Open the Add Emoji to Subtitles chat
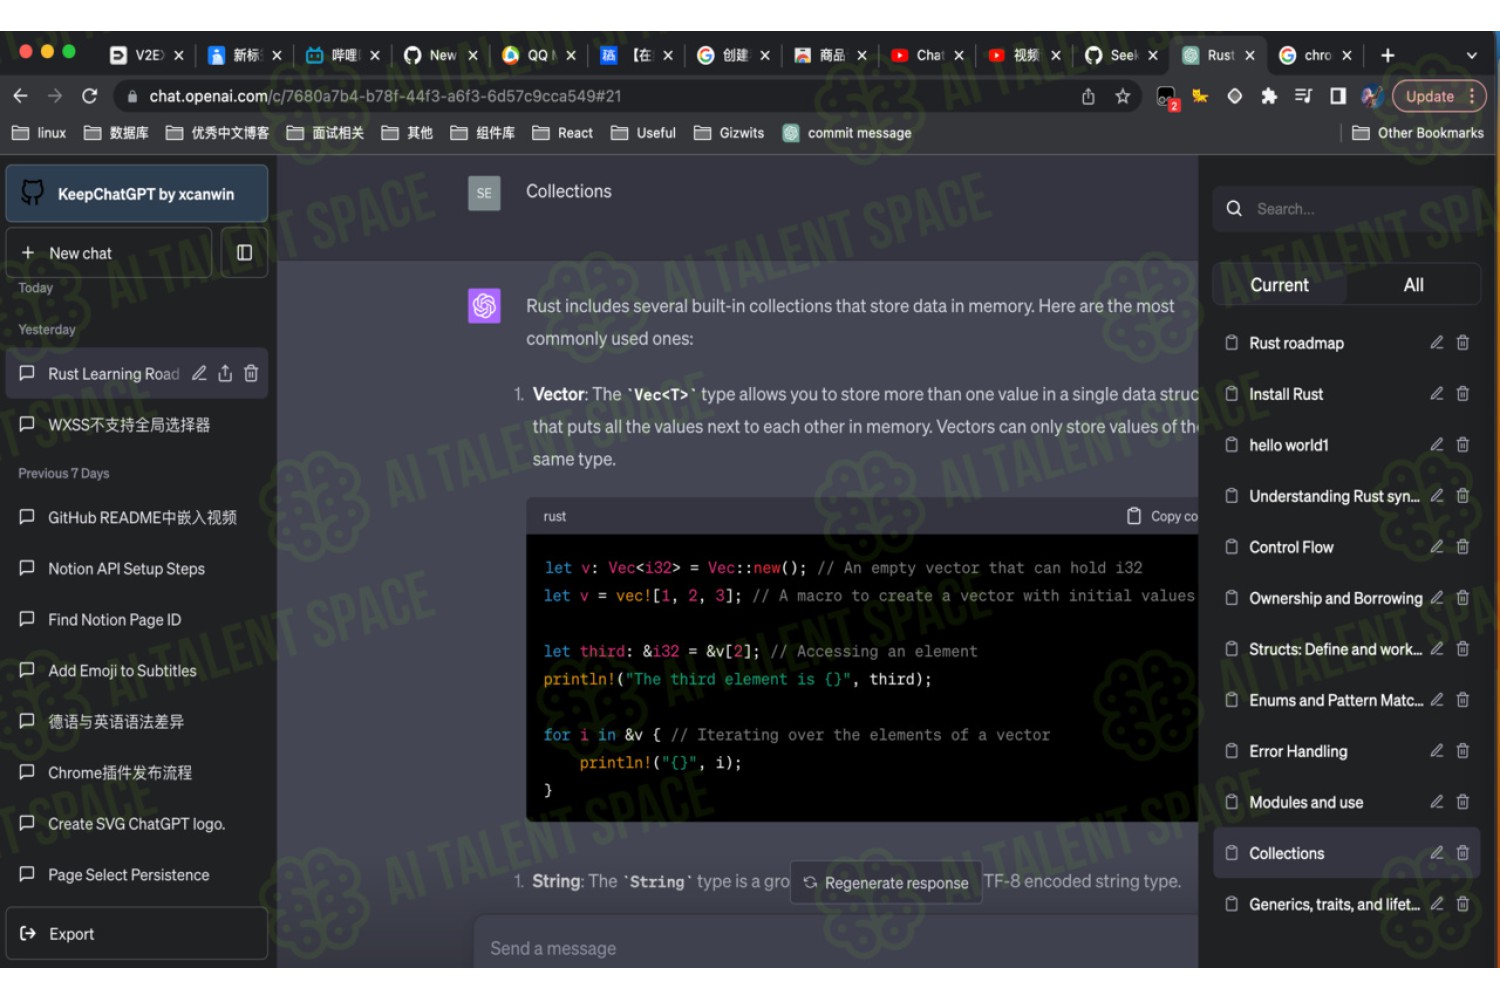The width and height of the screenshot is (1500, 1000). point(137,670)
